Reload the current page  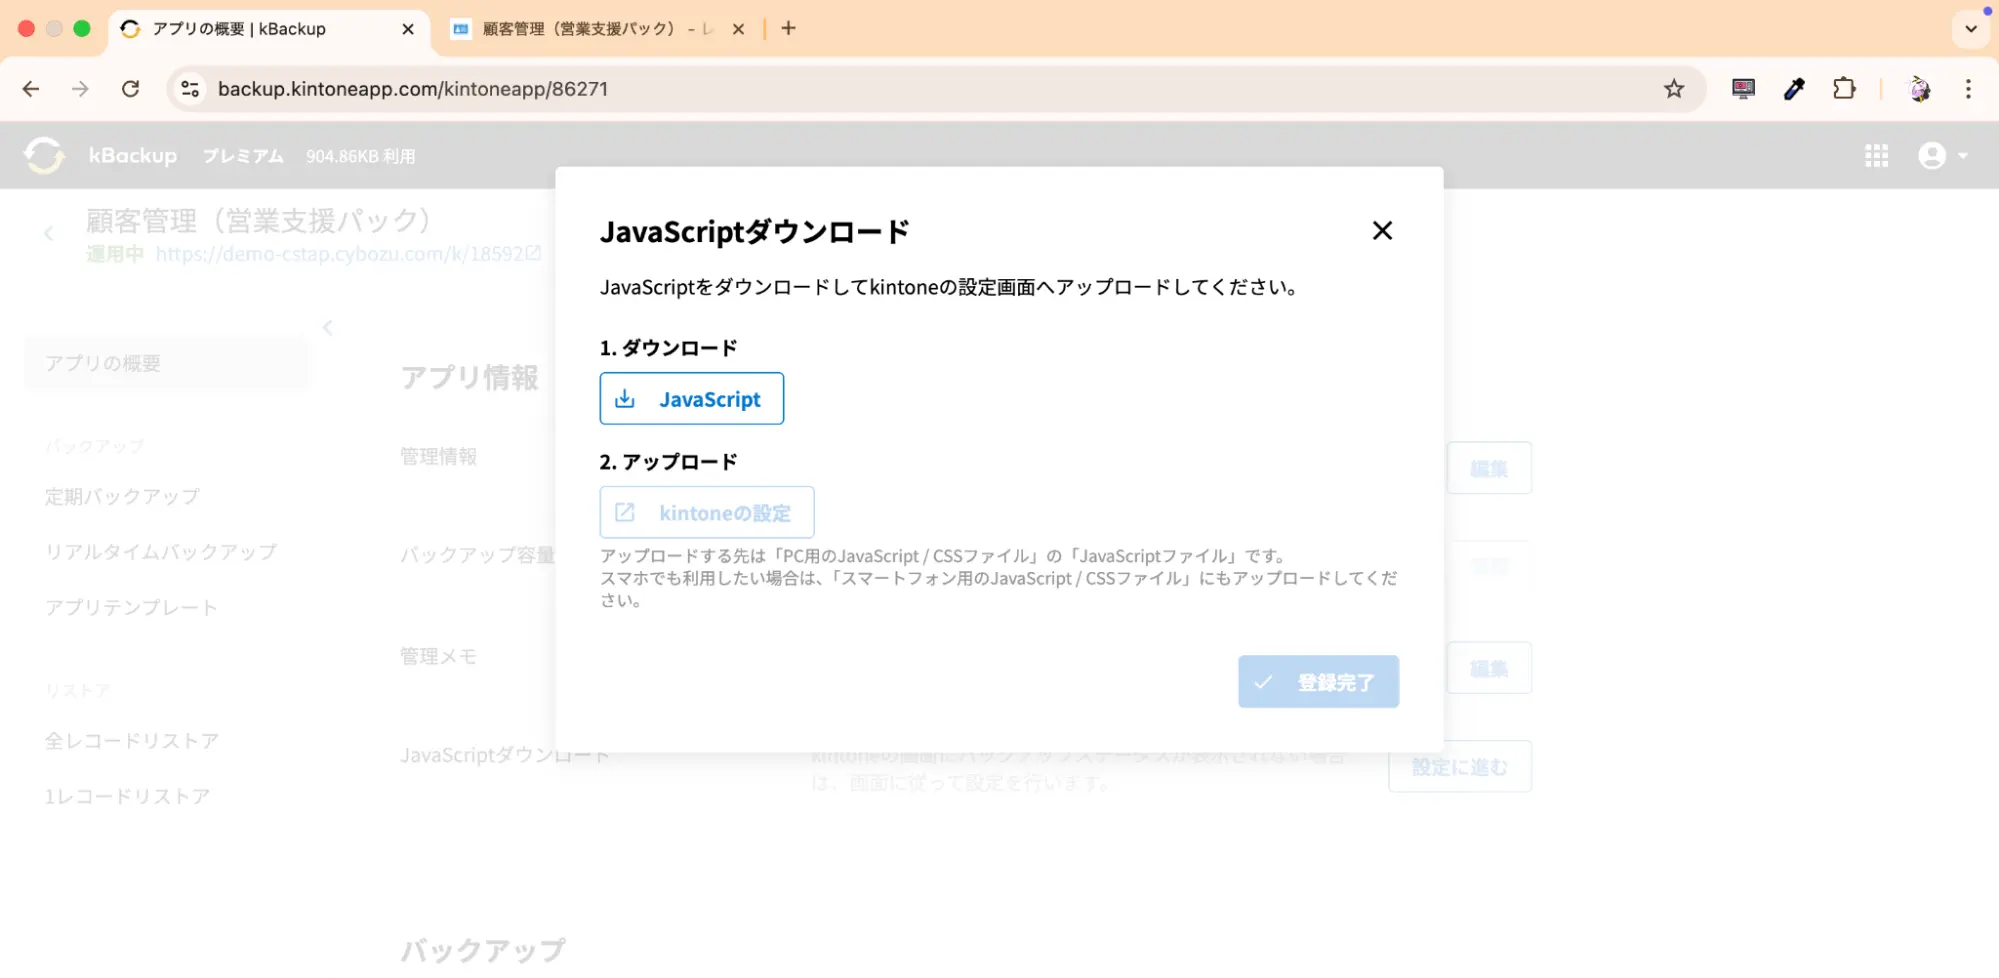(x=130, y=89)
